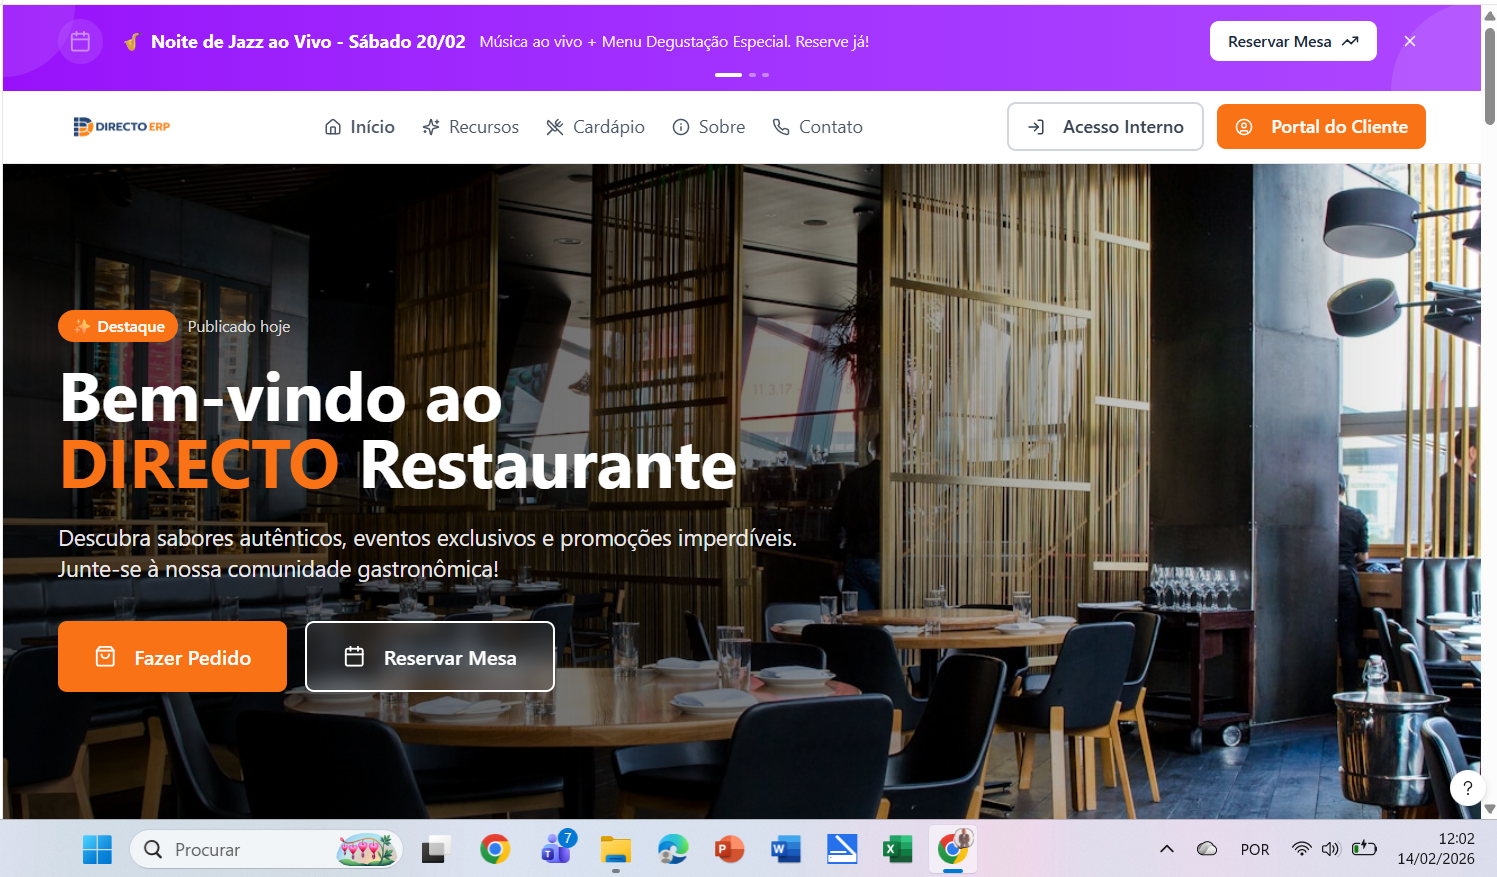Click the Destaque highlight badge
The image size is (1497, 877).
(x=117, y=326)
